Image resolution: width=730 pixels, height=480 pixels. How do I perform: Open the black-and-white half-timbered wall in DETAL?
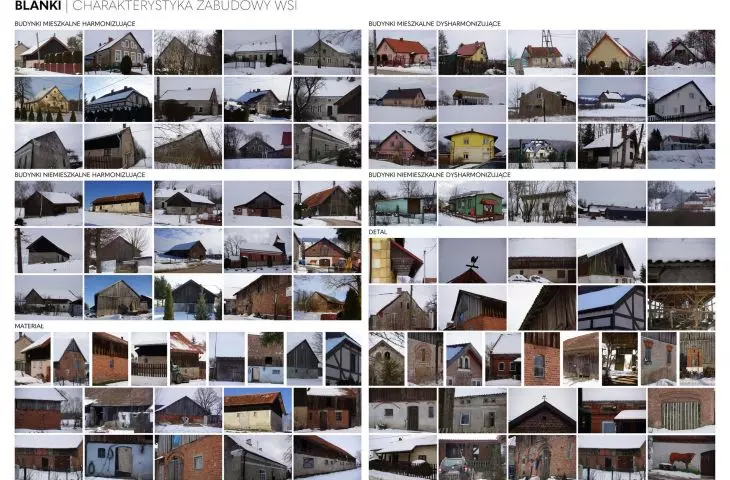612,308
